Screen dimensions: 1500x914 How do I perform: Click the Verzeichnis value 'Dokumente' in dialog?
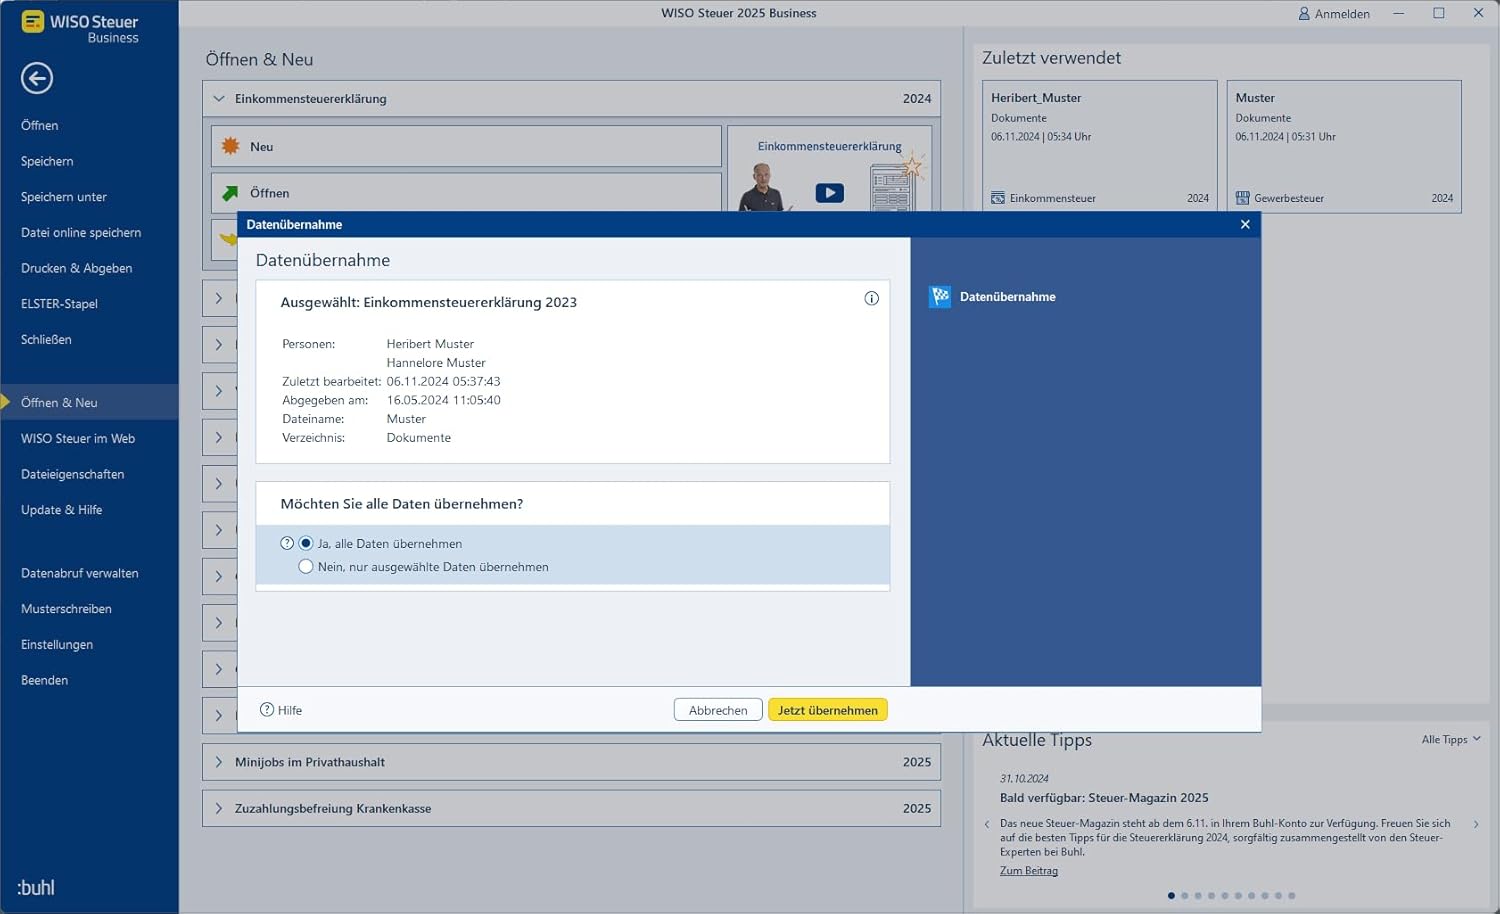(x=418, y=437)
